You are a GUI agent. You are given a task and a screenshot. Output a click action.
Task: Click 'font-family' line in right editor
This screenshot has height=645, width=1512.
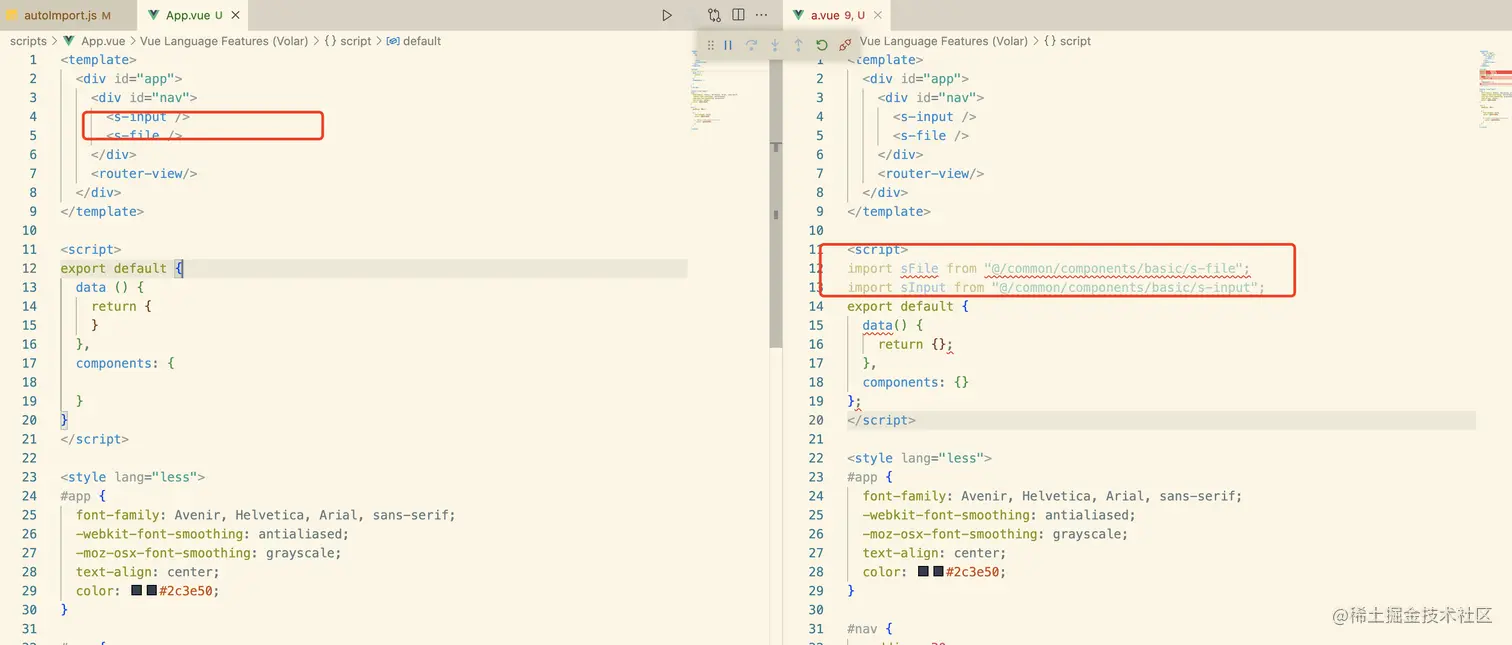click(x=1052, y=496)
